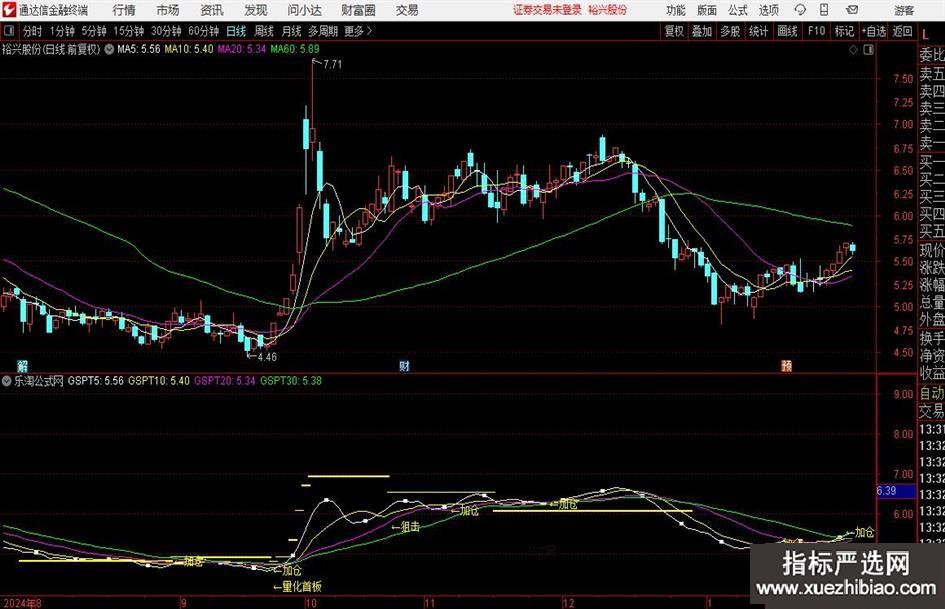
Task: Open the 选项 options dropdown
Action: [768, 10]
